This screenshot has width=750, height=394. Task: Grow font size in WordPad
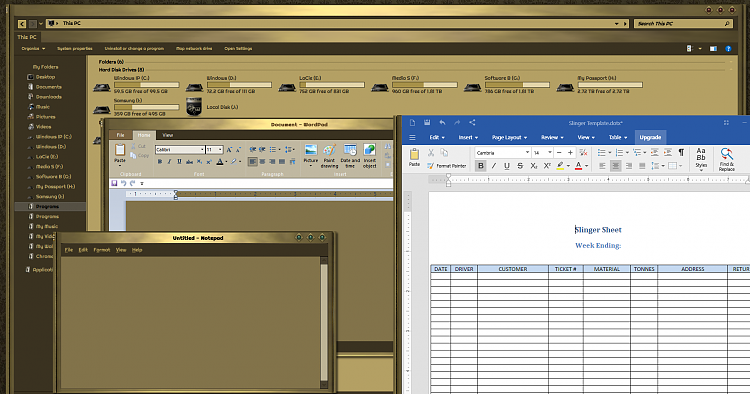tap(229, 150)
